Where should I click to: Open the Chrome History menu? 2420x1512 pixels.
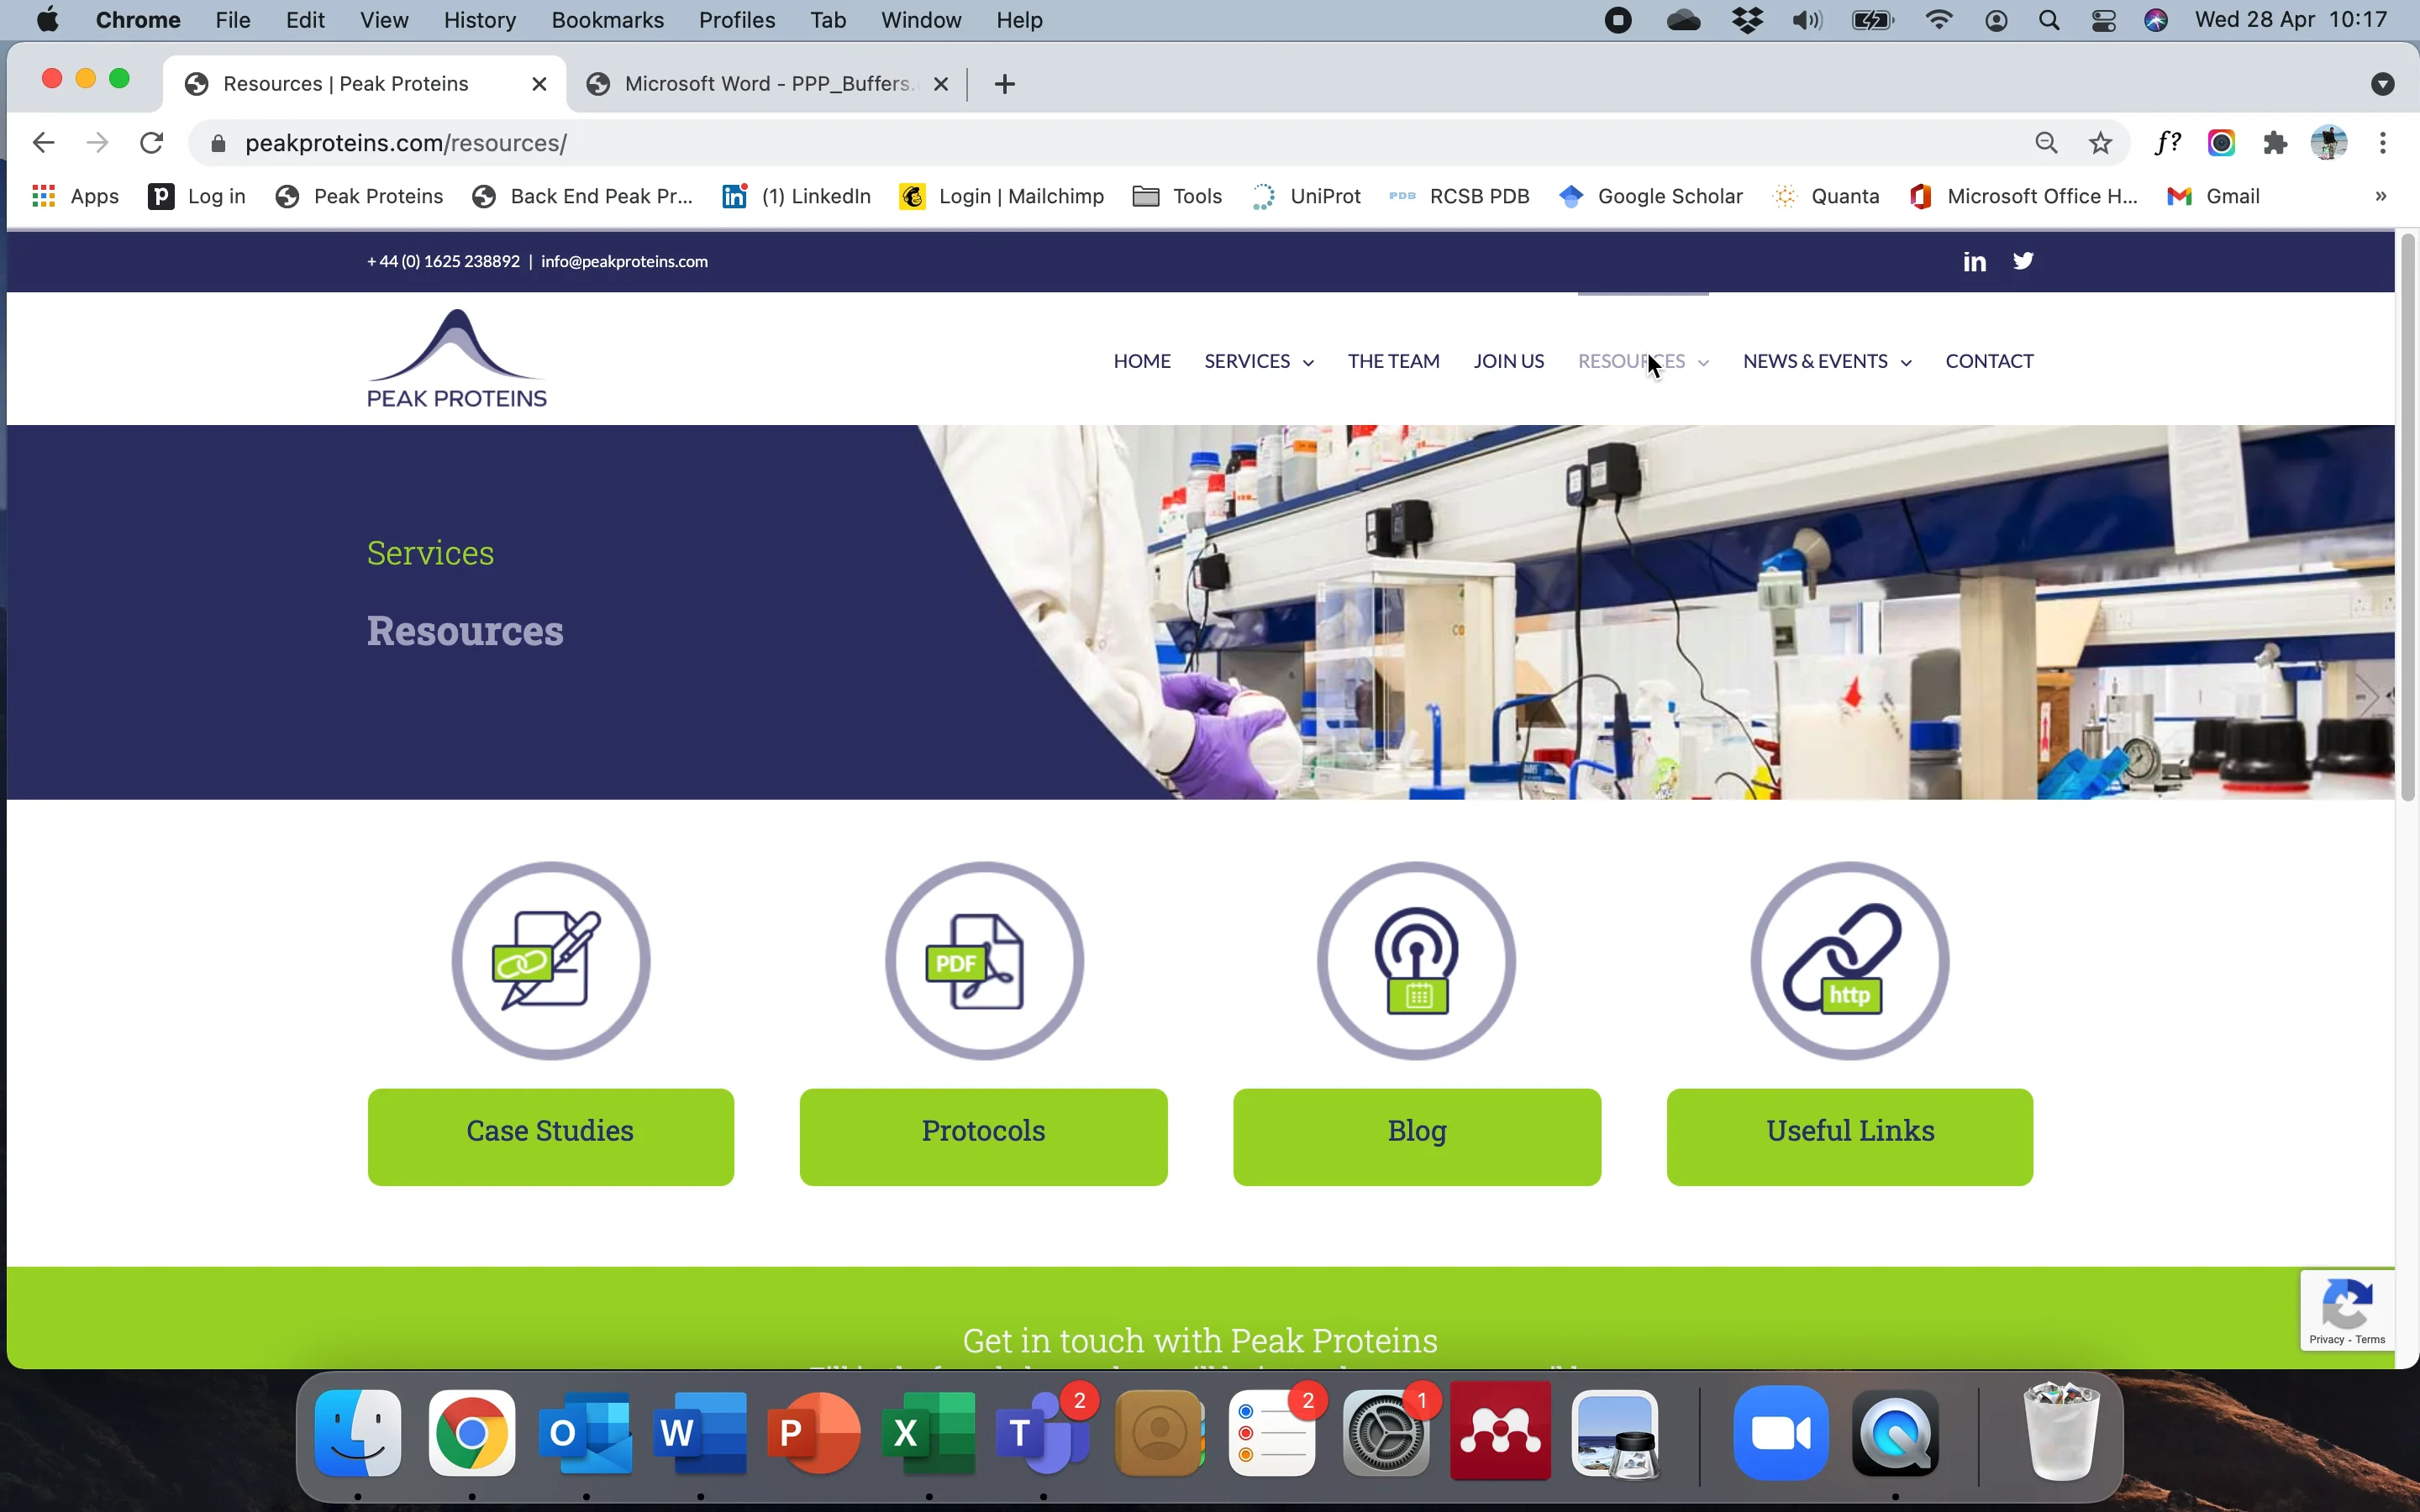480,20
